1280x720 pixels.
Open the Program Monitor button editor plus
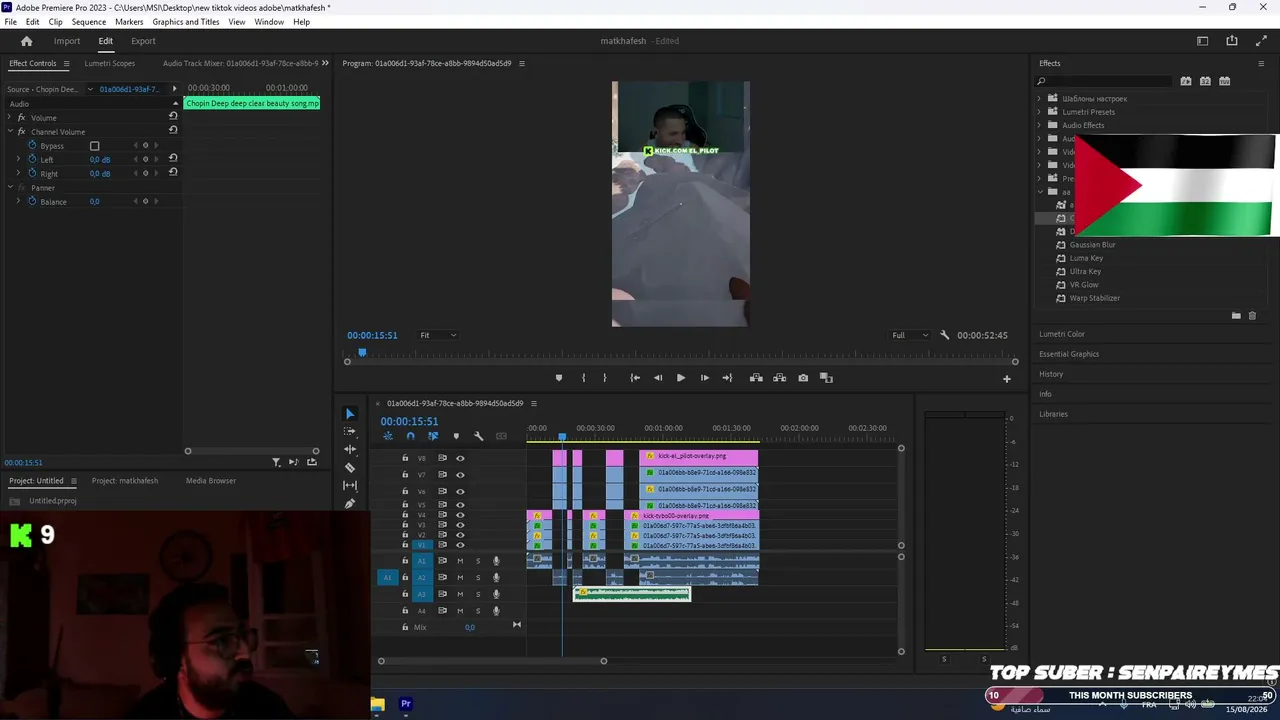point(1007,379)
